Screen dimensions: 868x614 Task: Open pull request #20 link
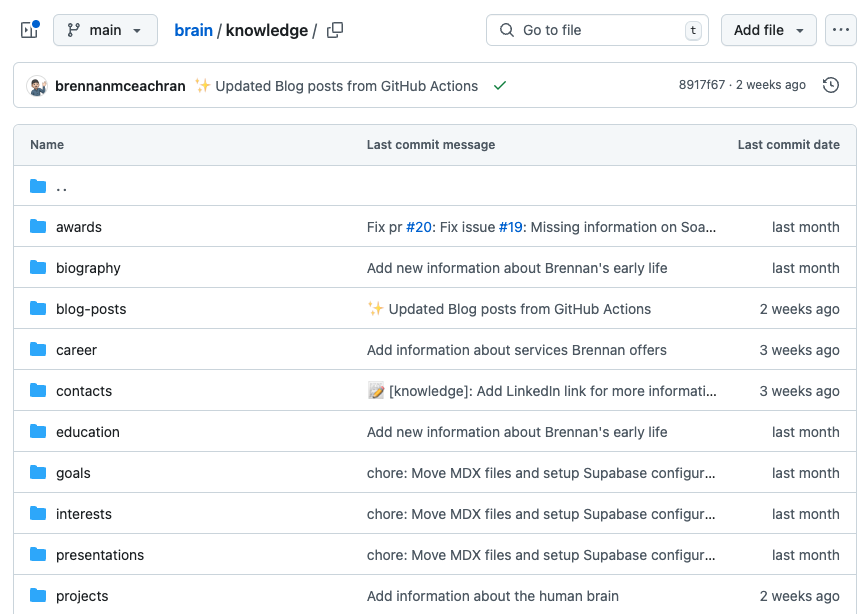[417, 227]
